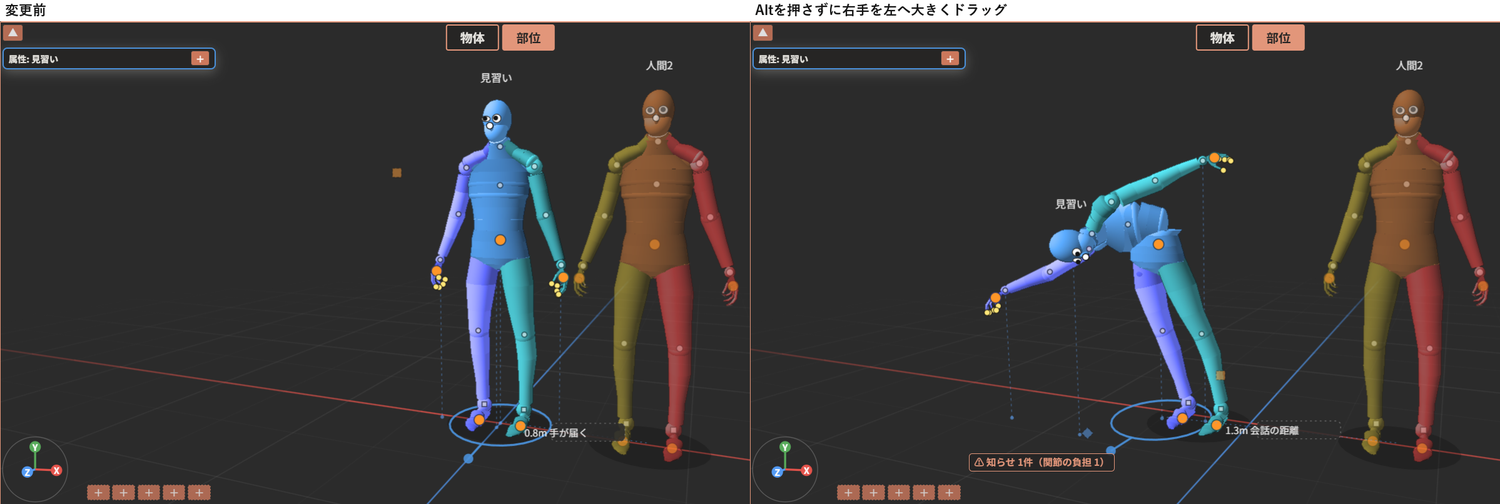Select 見習い's blue right-foot handle in 変更前 panel
Viewport: 1500px width, 504px height.
point(479,420)
